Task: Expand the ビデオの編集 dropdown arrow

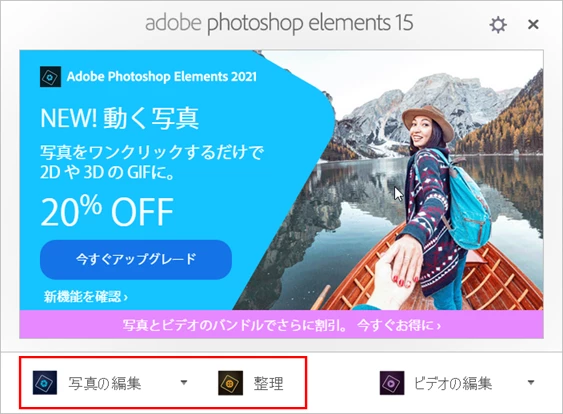Action: point(531,382)
